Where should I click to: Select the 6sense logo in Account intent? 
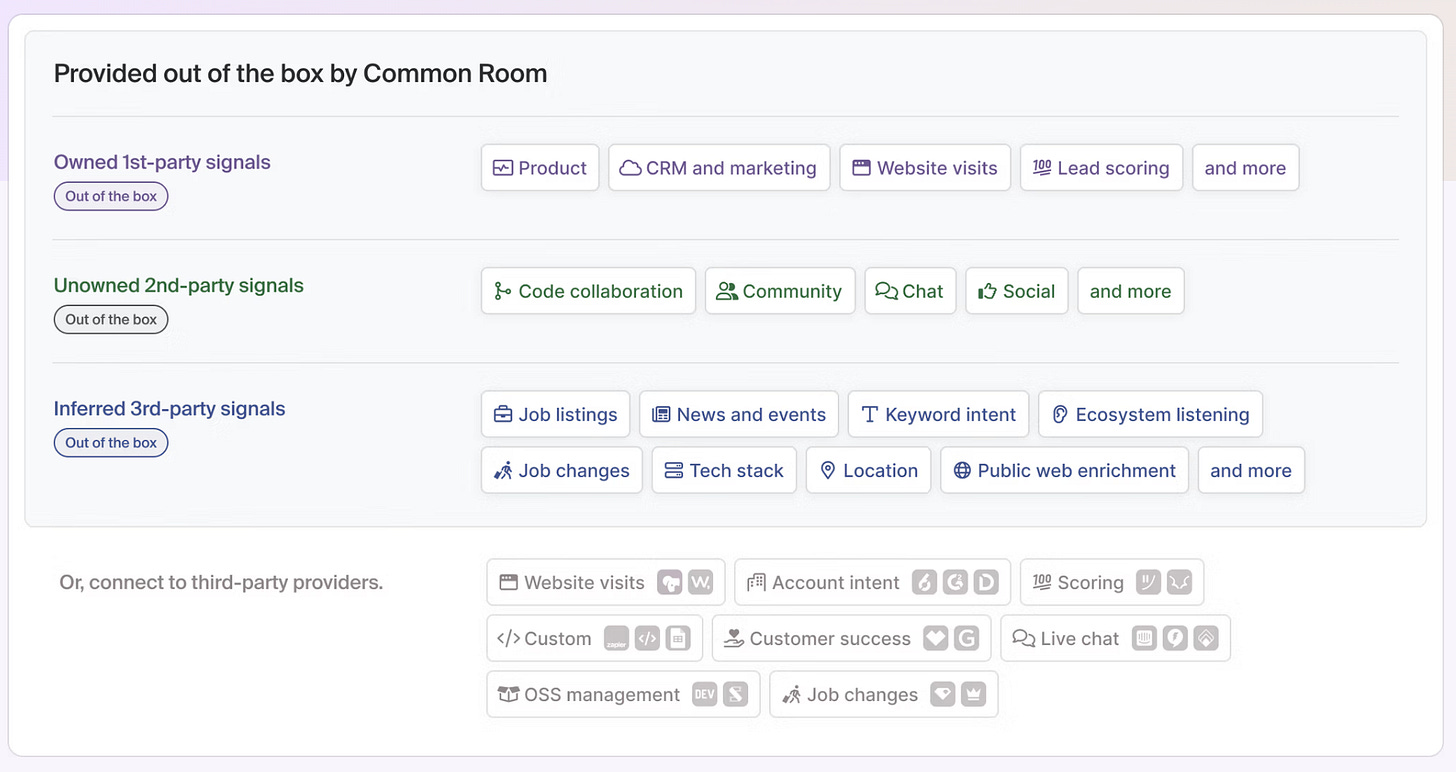tap(924, 582)
